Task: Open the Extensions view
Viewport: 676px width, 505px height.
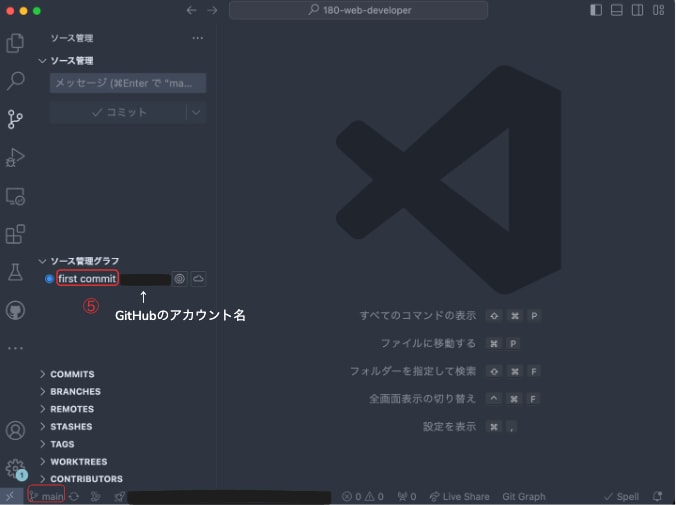Action: (15, 234)
